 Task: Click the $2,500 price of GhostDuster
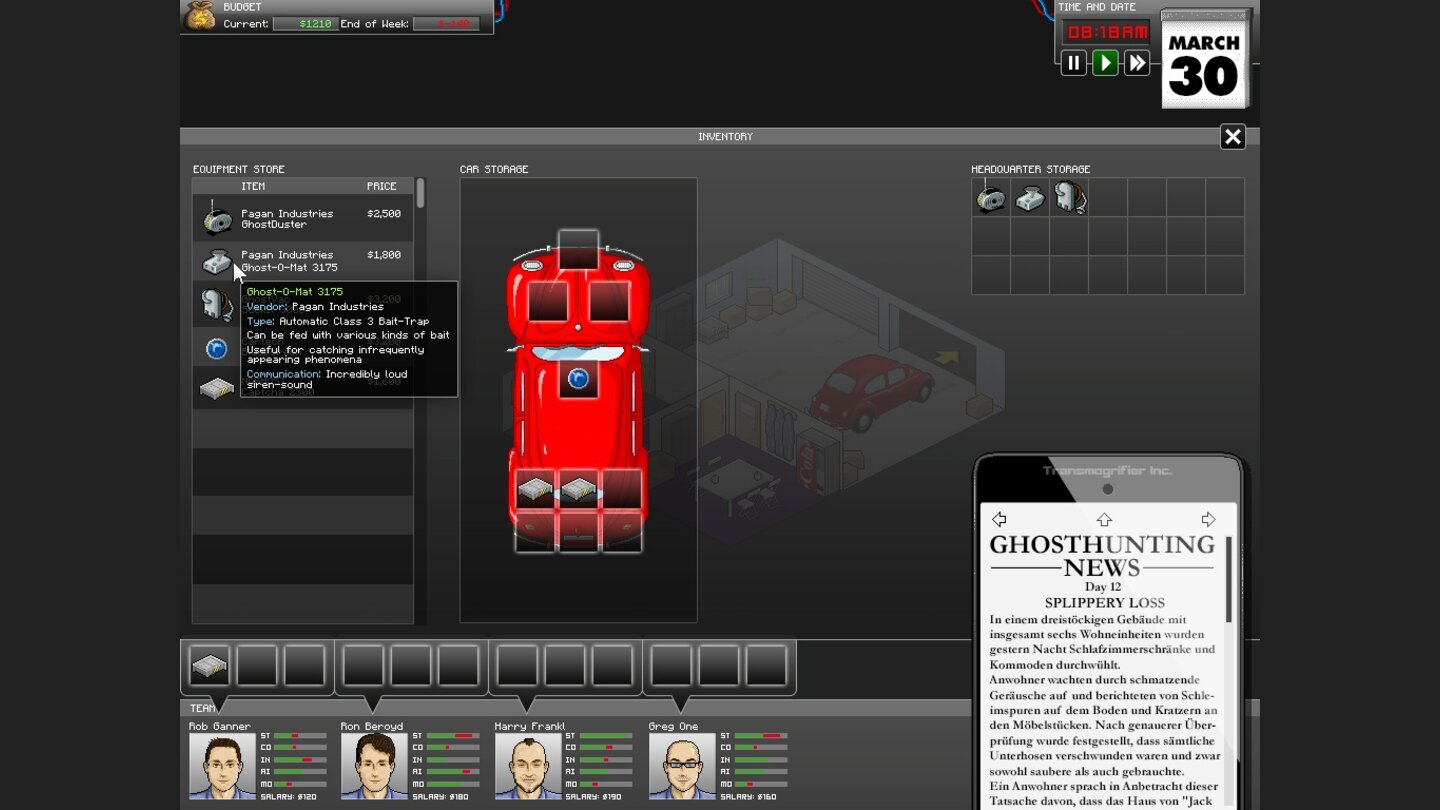(x=384, y=214)
